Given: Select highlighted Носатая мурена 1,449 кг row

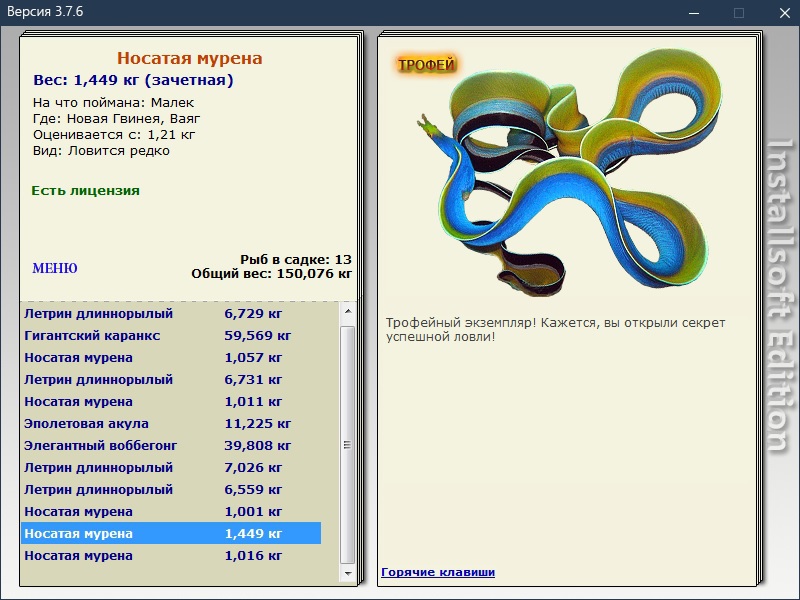Looking at the screenshot, I should (171, 533).
